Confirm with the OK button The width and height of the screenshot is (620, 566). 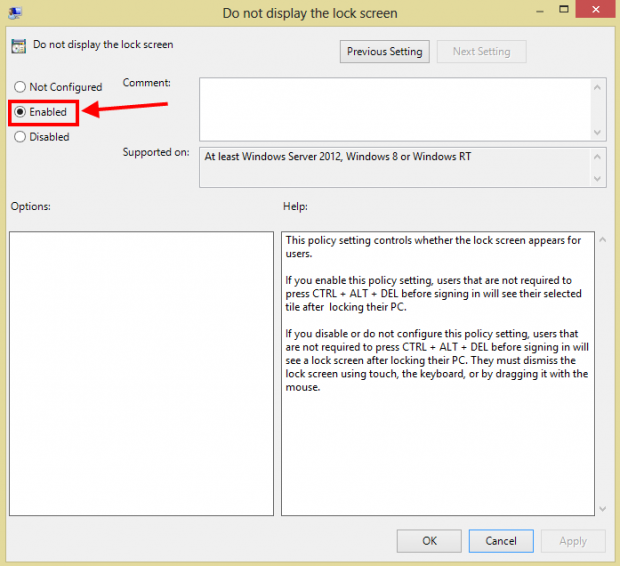click(429, 541)
